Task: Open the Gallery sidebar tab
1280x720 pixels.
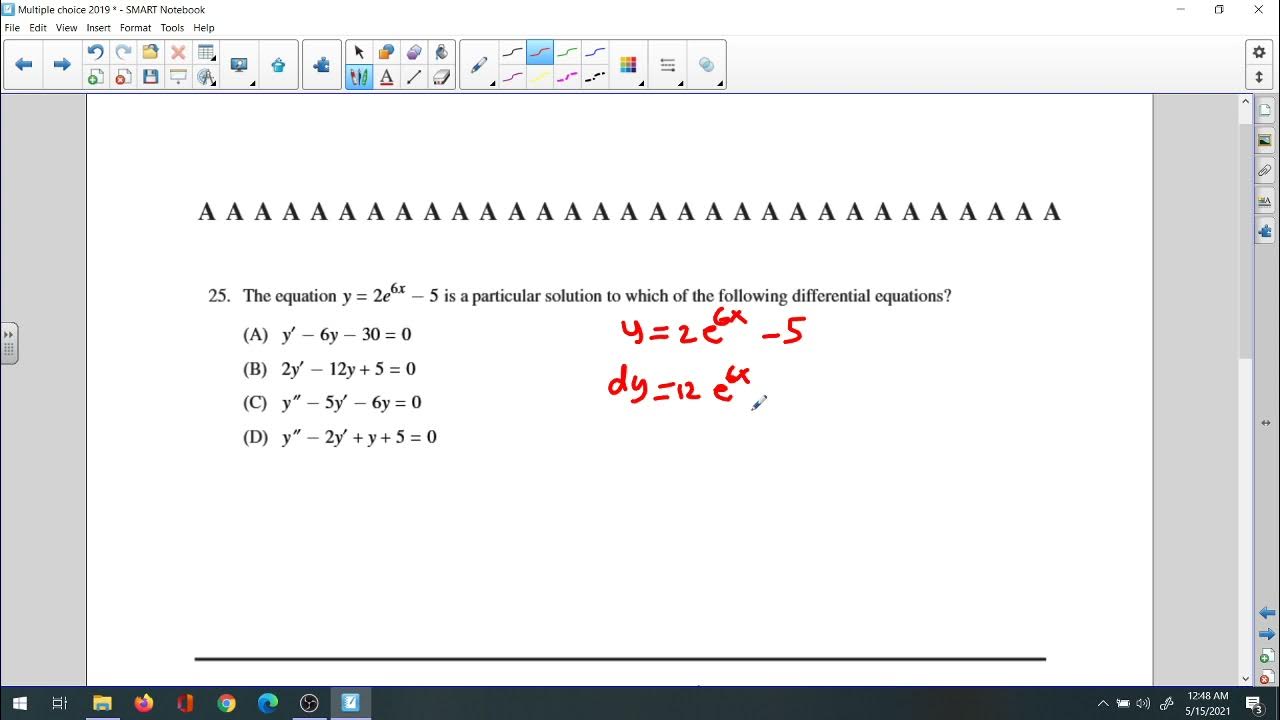Action: 1265,140
